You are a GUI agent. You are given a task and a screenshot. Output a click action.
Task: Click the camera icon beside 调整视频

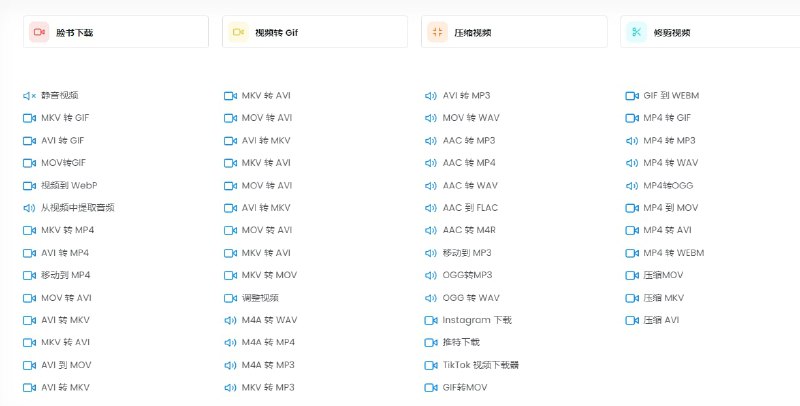[230, 298]
